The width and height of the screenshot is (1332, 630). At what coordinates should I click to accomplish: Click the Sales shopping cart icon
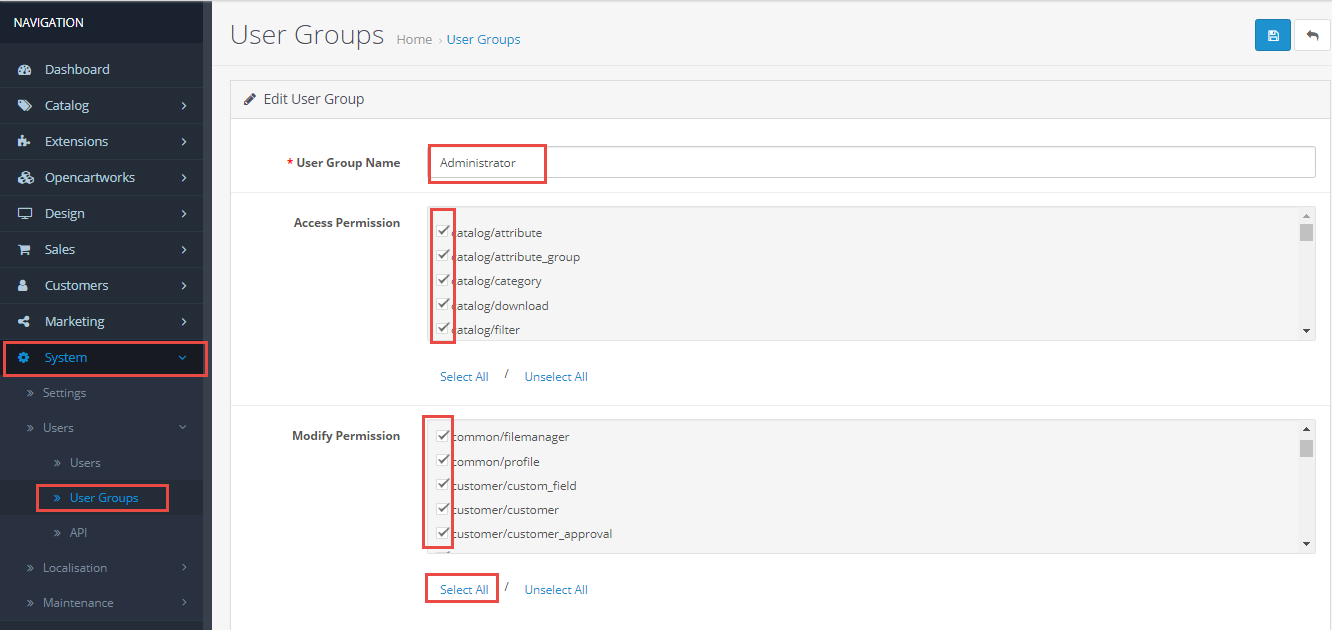pyautogui.click(x=25, y=250)
